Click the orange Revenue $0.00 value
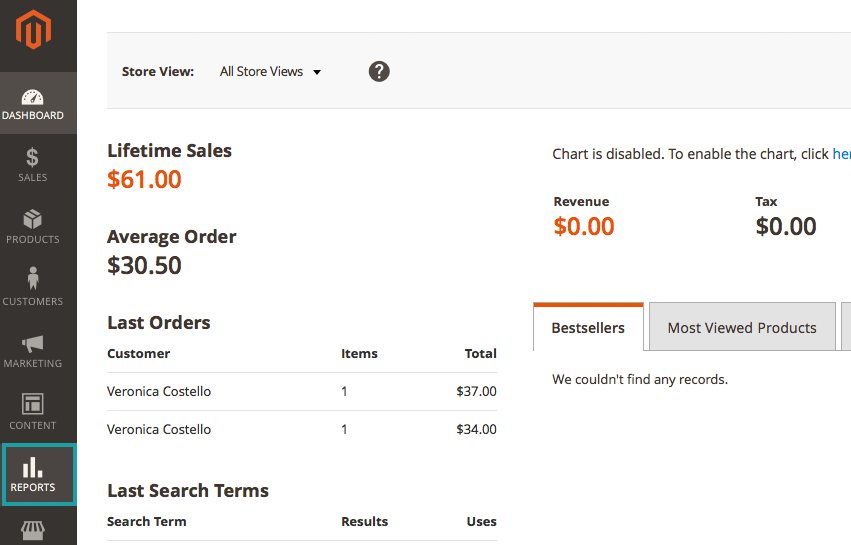The width and height of the screenshot is (851, 545). pyautogui.click(x=584, y=227)
